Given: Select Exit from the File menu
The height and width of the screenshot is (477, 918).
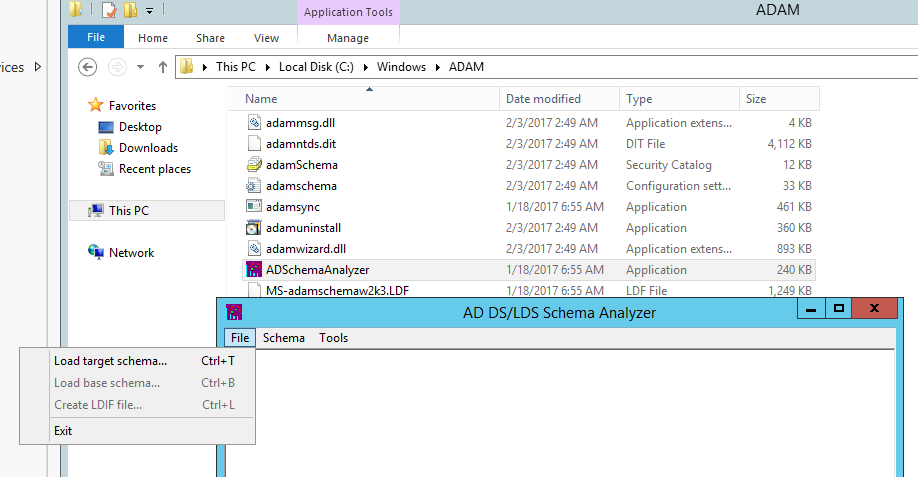Looking at the screenshot, I should pos(63,431).
